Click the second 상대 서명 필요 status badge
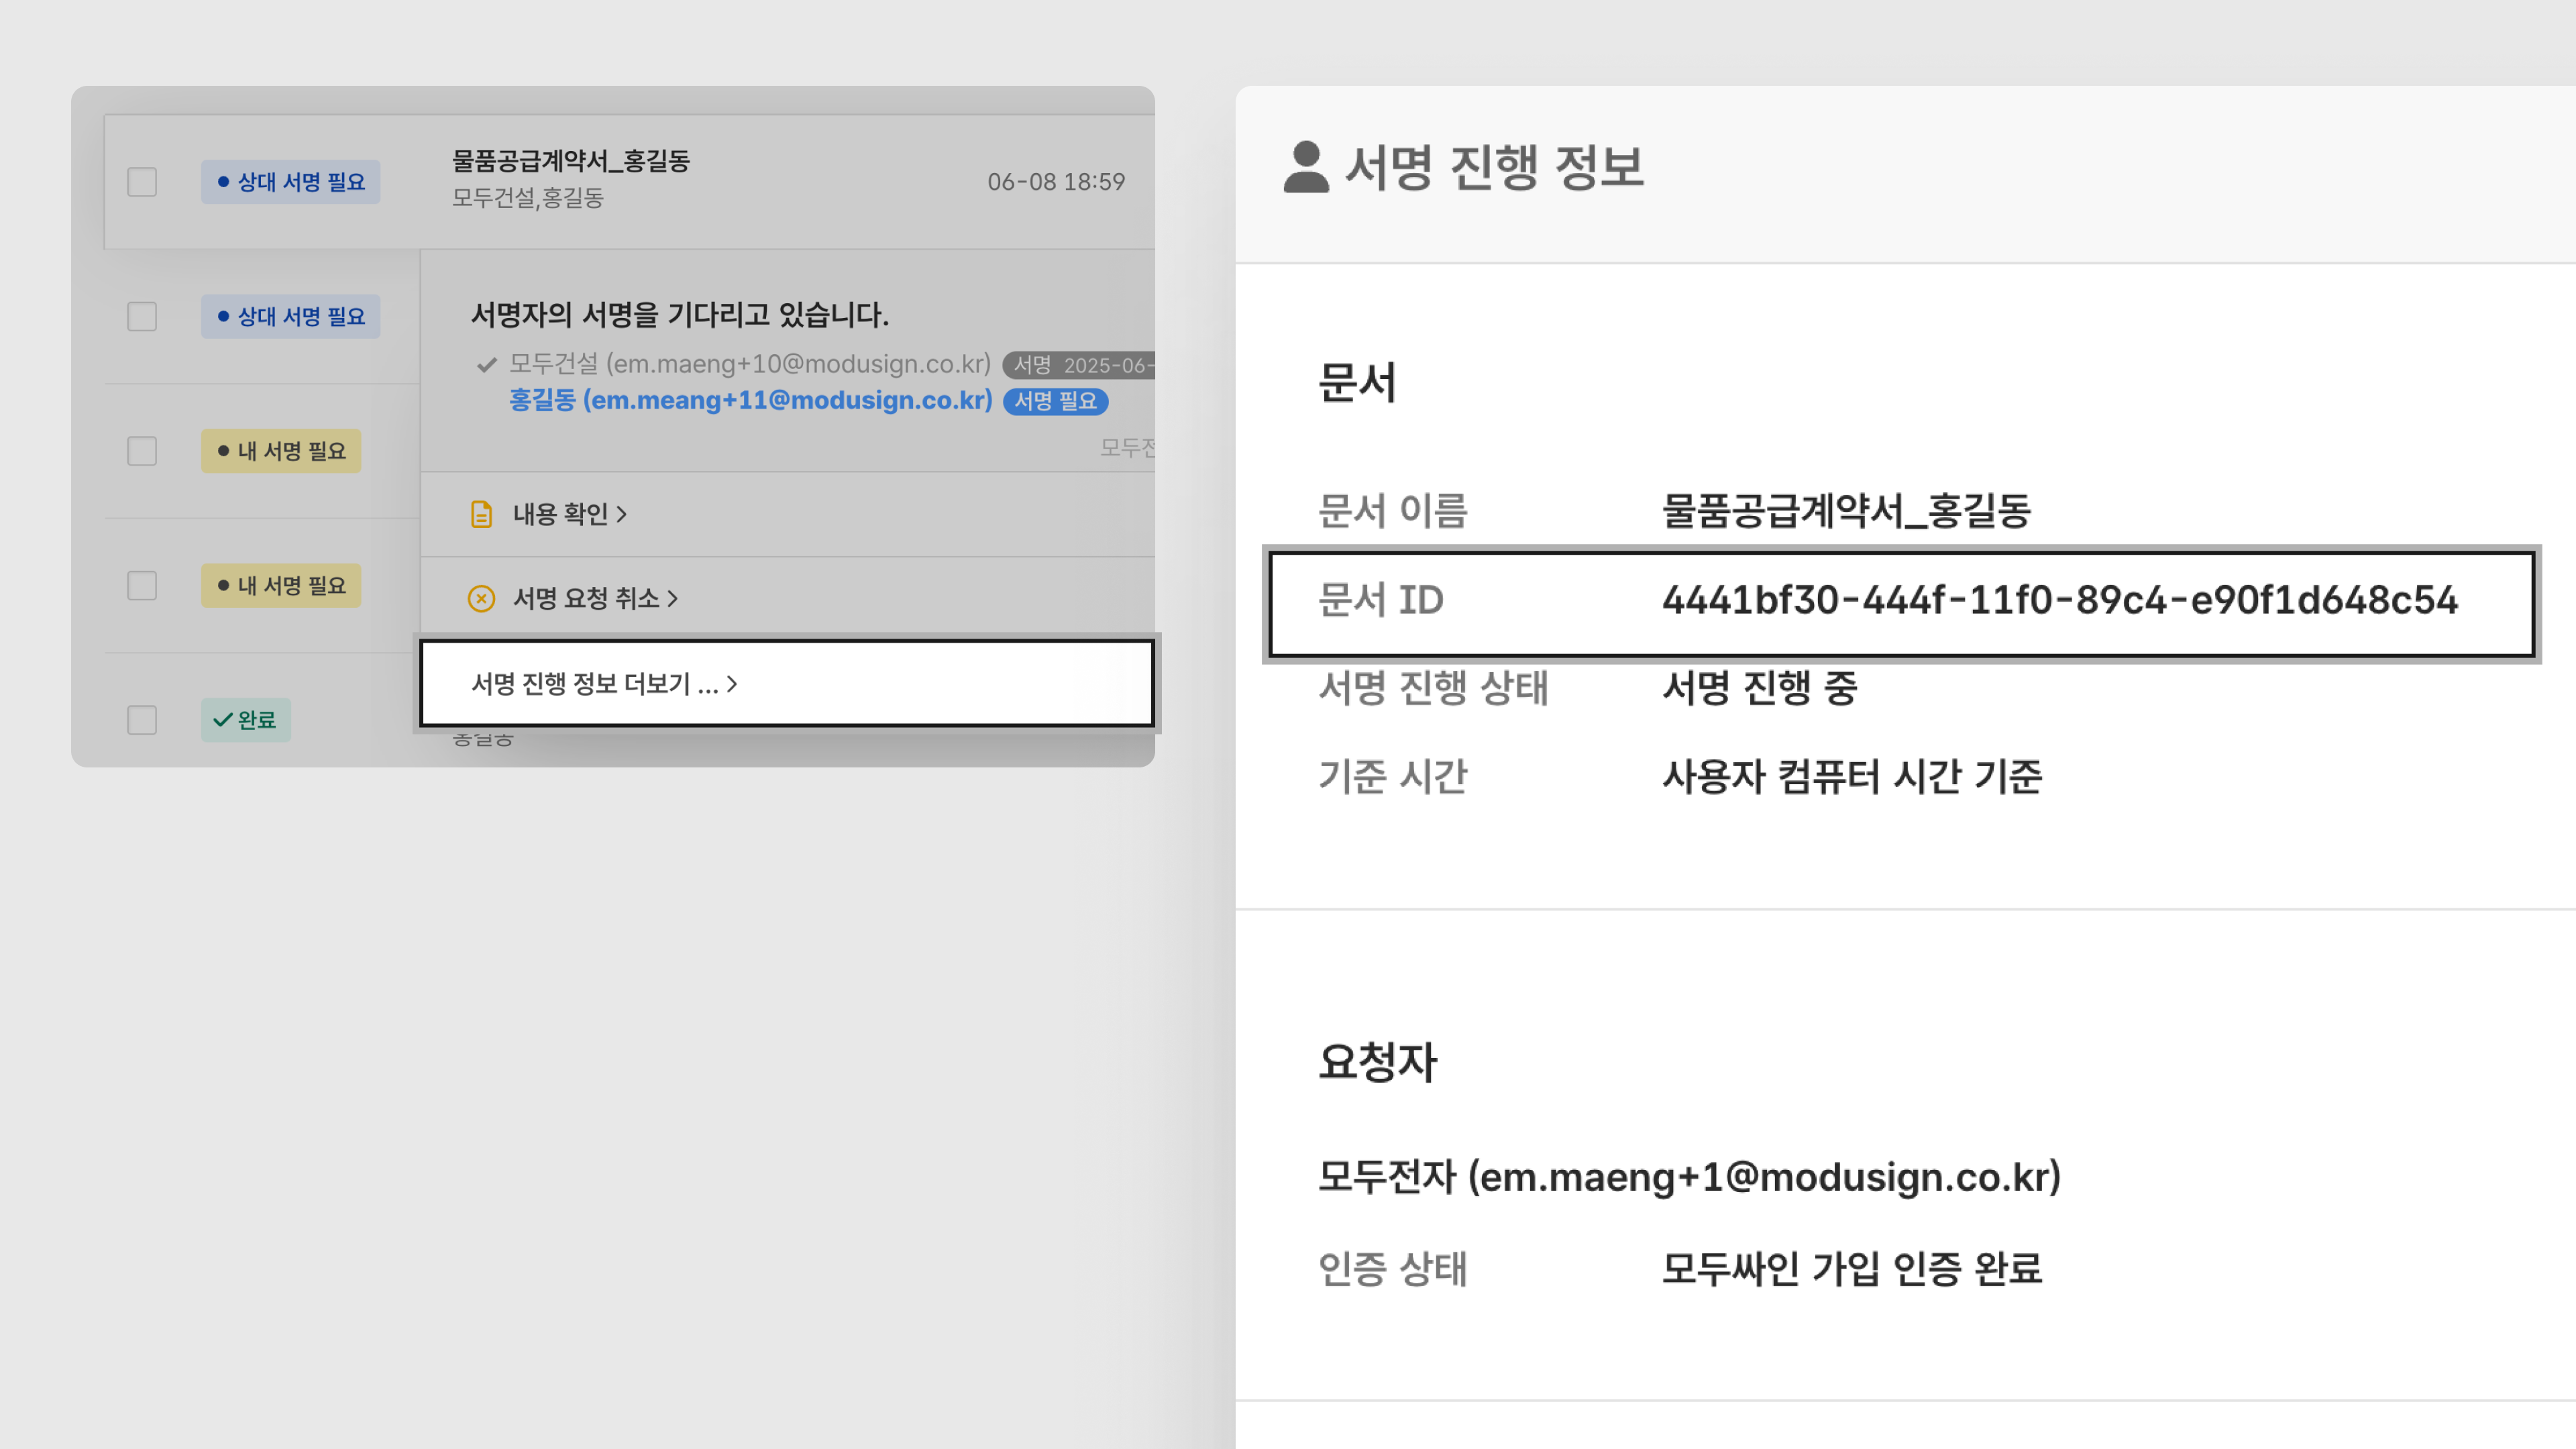 click(290, 317)
